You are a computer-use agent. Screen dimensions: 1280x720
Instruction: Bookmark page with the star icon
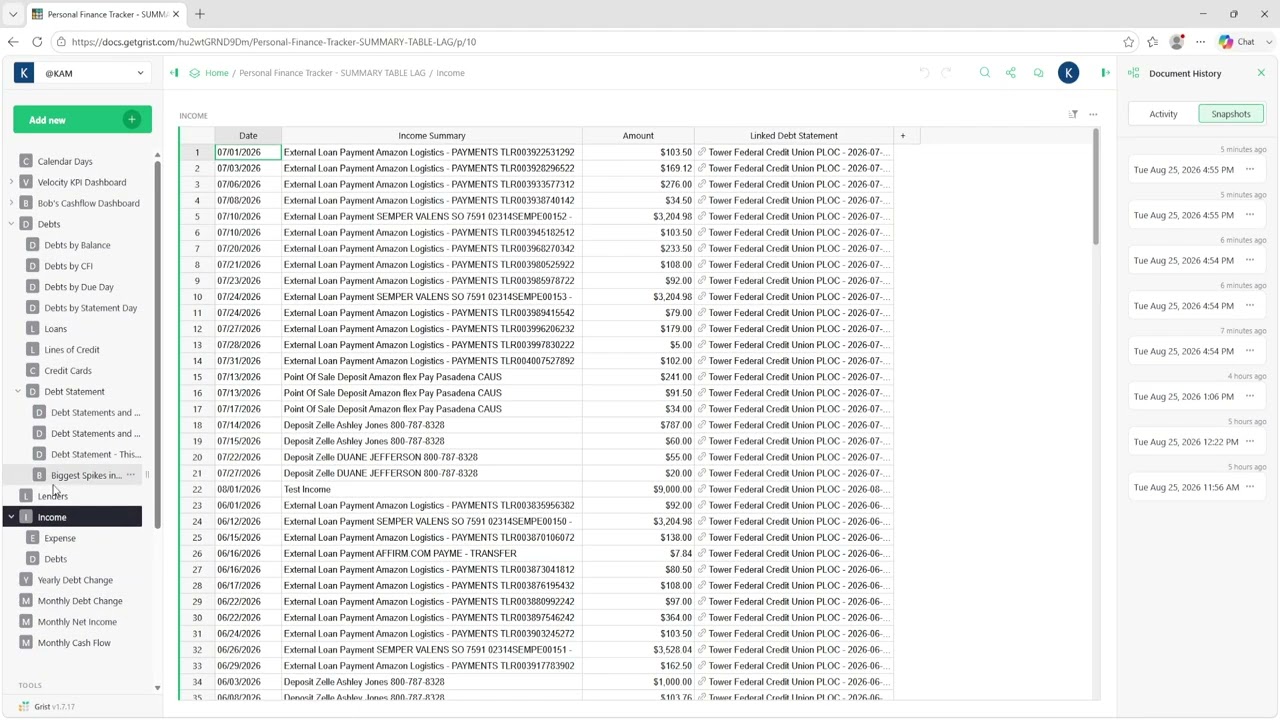[1129, 42]
